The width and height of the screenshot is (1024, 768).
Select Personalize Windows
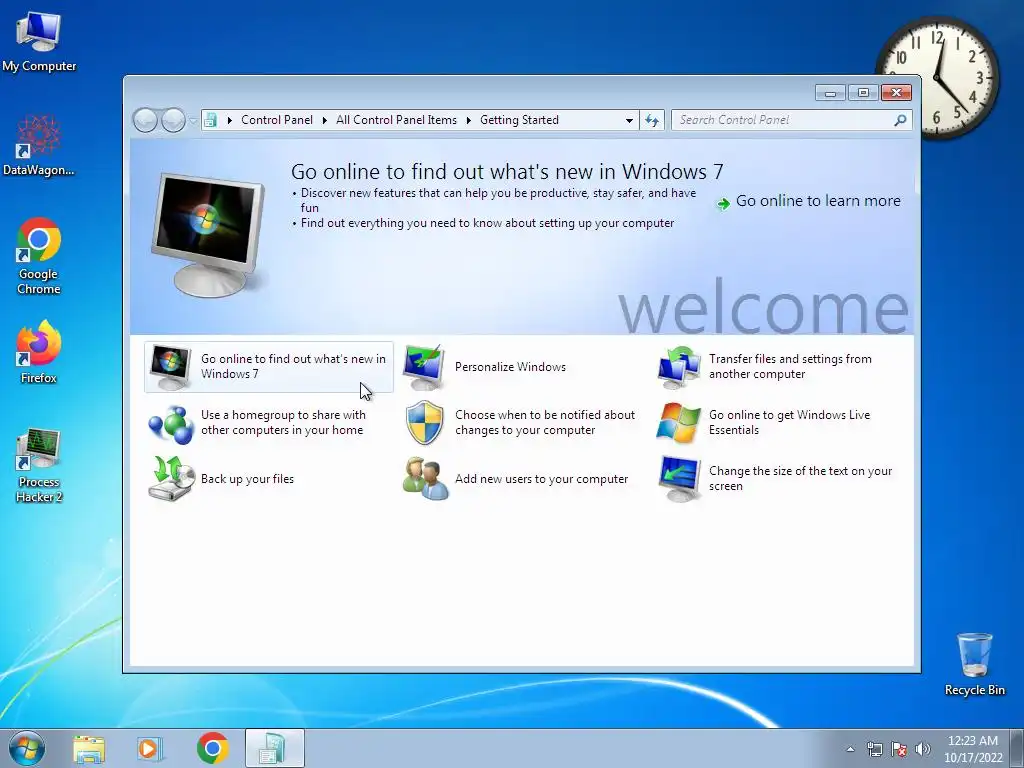click(510, 367)
